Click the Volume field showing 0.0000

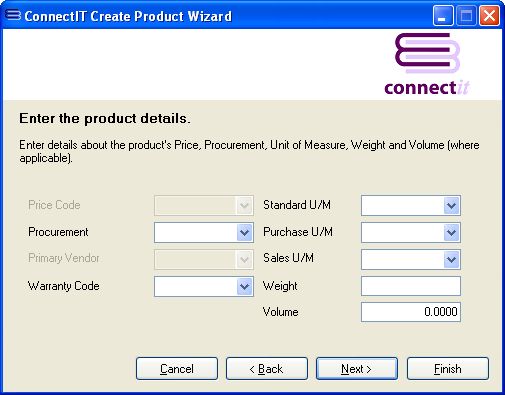[x=411, y=312]
